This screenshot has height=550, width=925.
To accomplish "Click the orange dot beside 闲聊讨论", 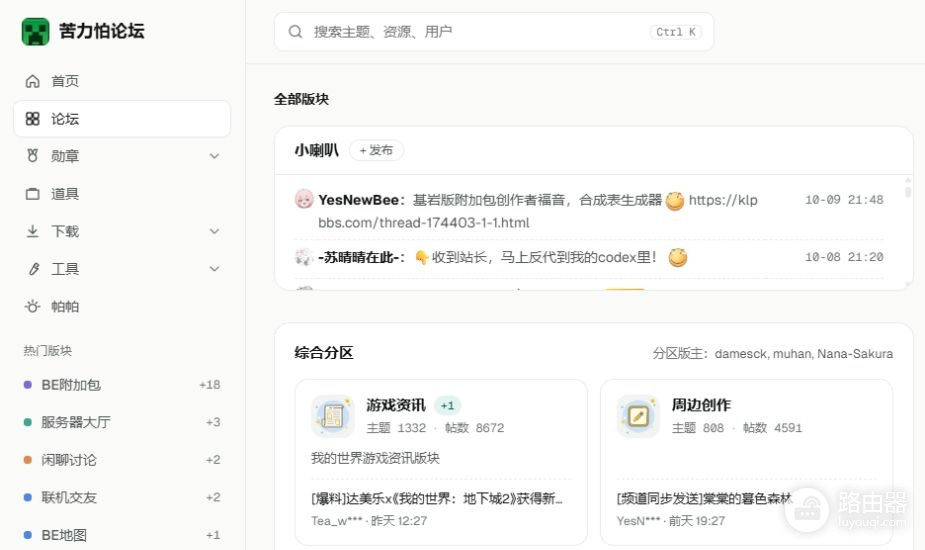I will (27, 460).
